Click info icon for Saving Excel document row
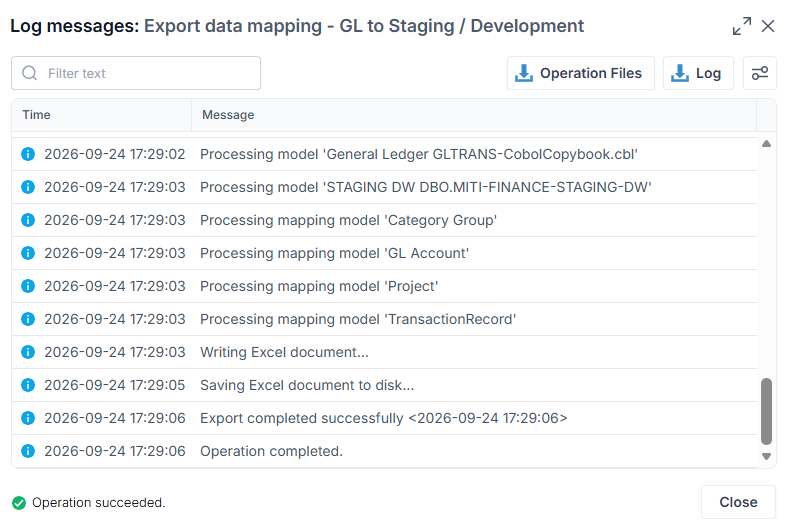 click(x=28, y=385)
